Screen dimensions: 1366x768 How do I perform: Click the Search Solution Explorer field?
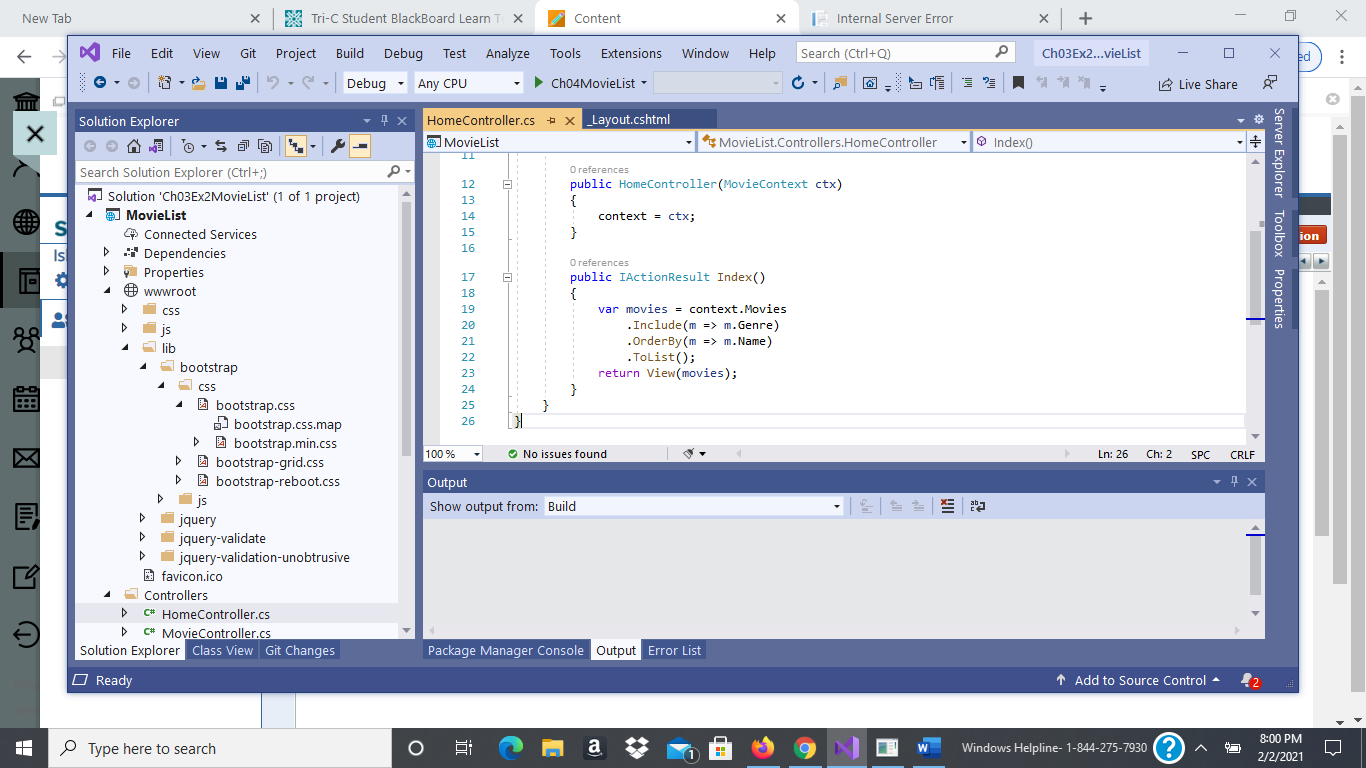click(233, 172)
